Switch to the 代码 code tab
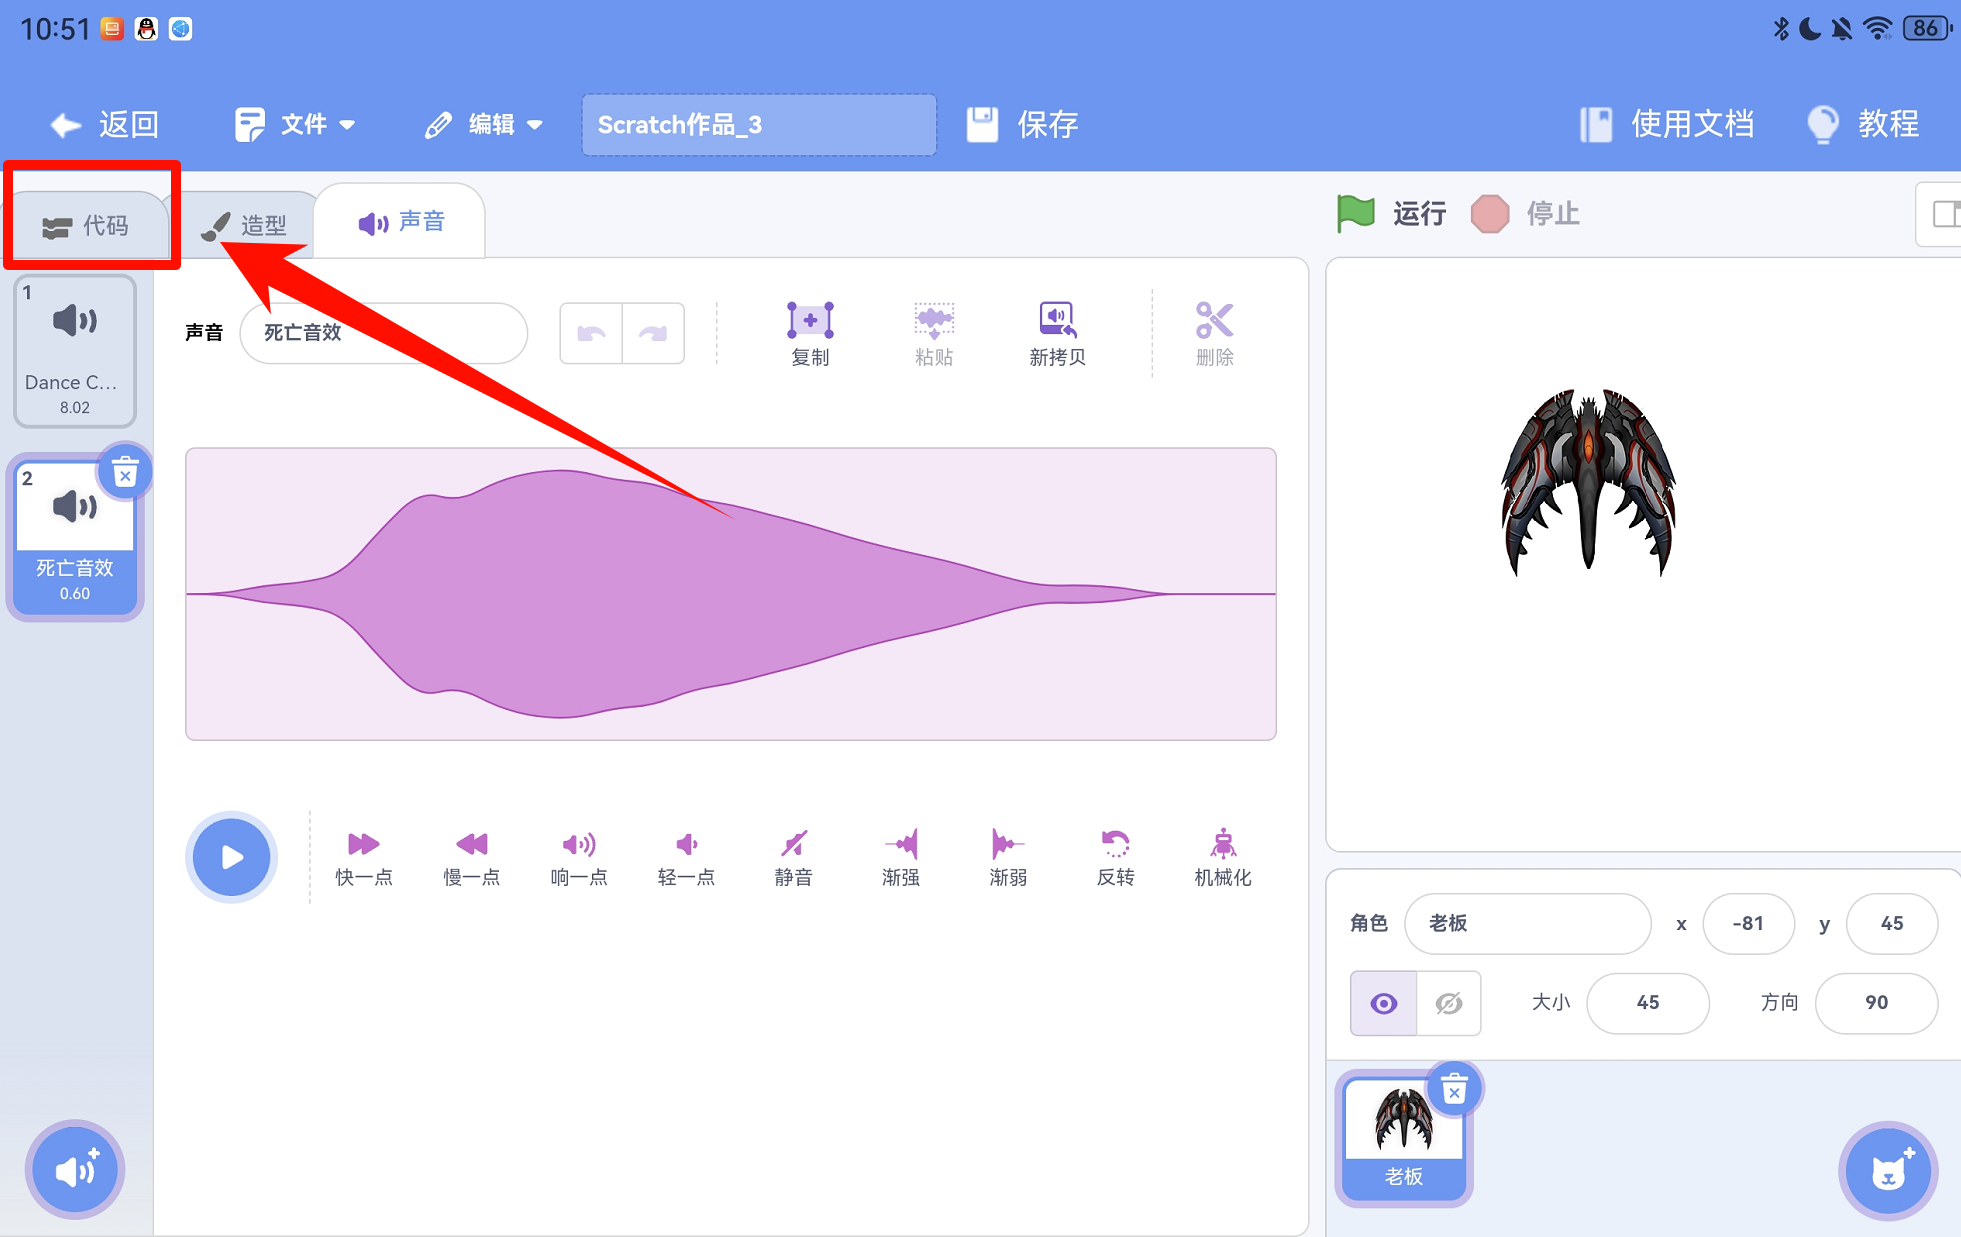1961x1237 pixels. tap(88, 226)
